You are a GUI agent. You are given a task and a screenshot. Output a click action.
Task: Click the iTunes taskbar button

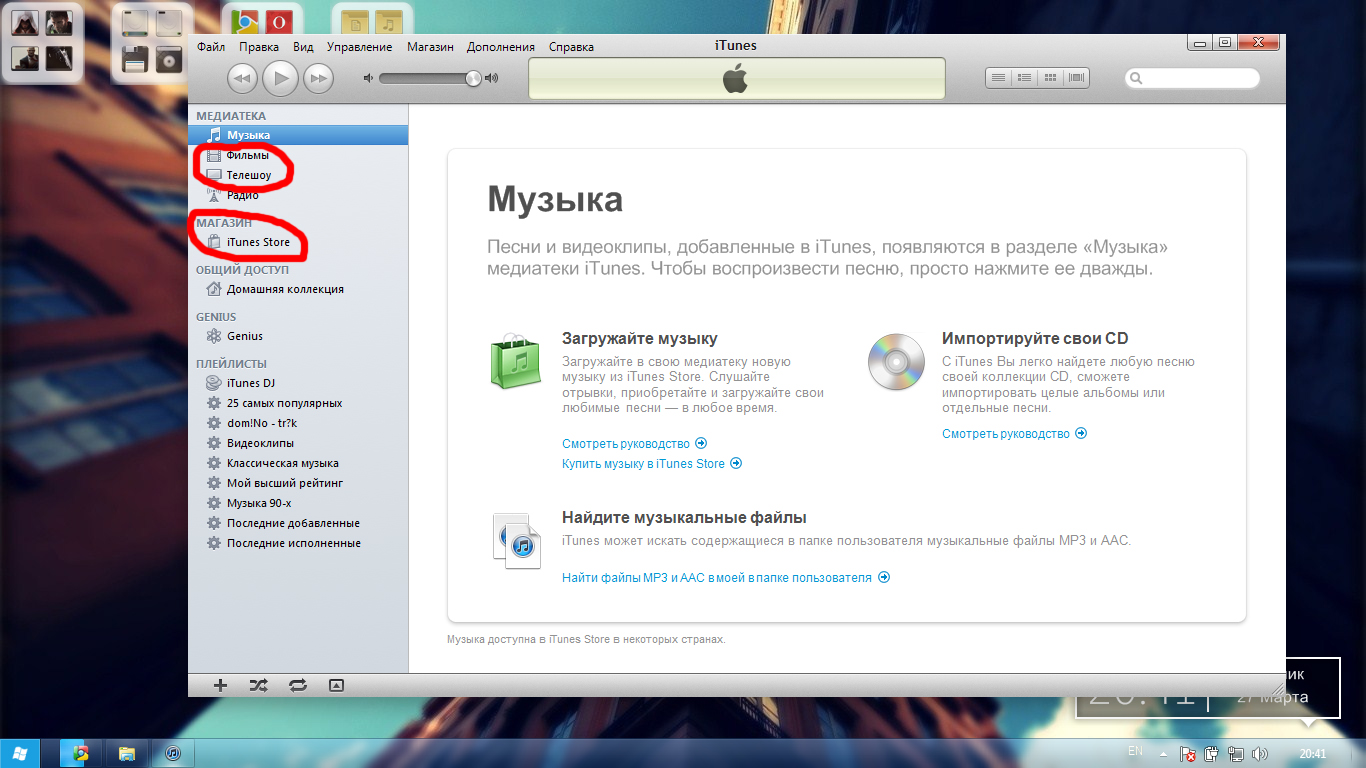pyautogui.click(x=173, y=753)
